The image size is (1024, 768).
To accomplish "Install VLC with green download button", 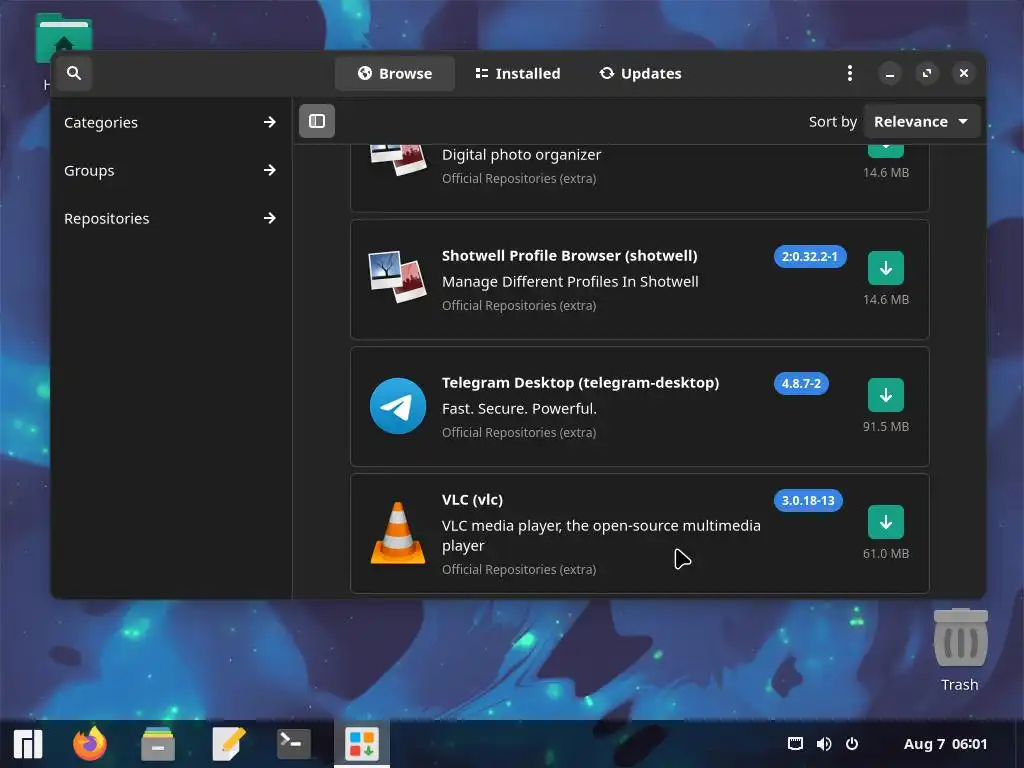I will 886,522.
